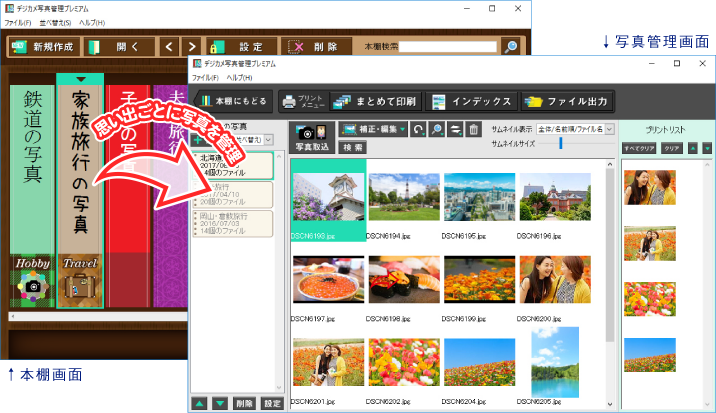The width and height of the screenshot is (716, 413).
Task: Select thumbnail DSCN6195.jpg
Action: click(479, 197)
